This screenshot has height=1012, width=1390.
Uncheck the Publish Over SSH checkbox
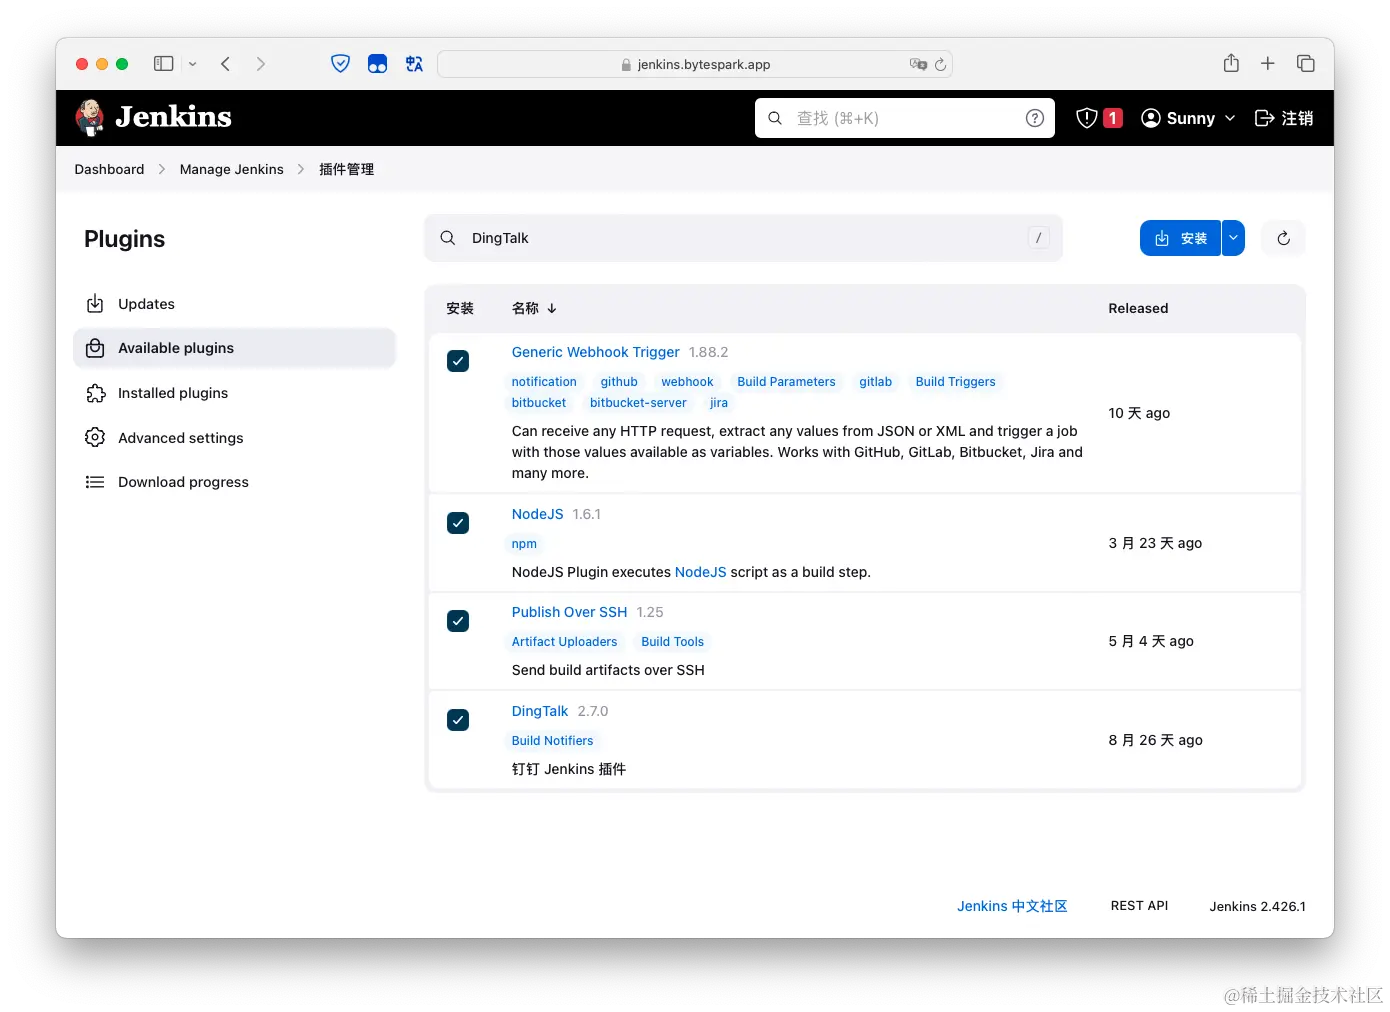[x=458, y=621]
